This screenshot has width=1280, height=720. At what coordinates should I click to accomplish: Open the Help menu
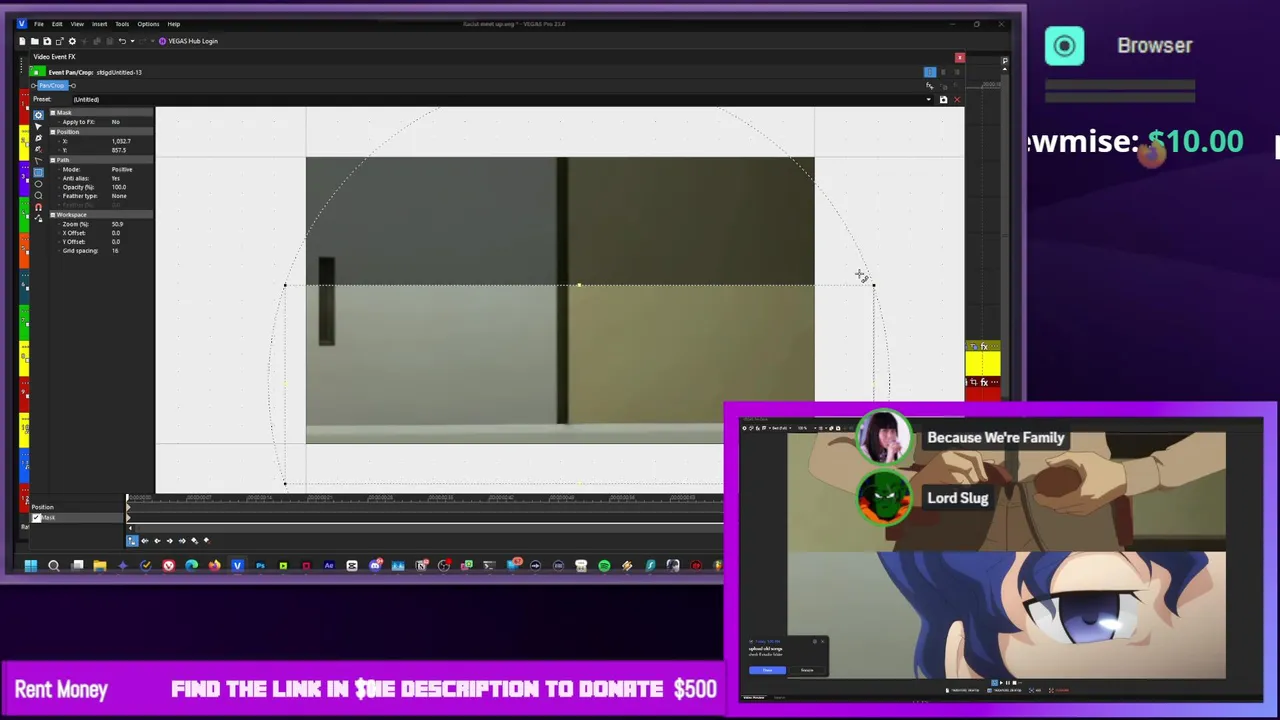174,24
